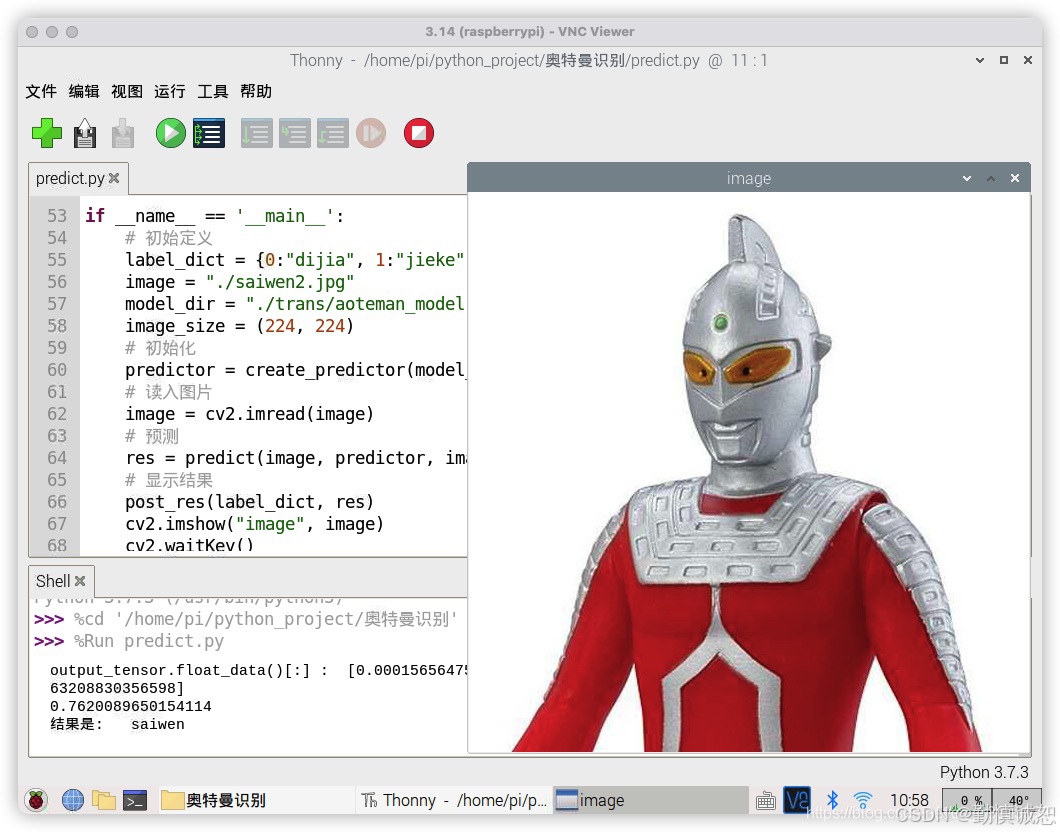Click the output_tensor.float_data shell line

(258, 670)
